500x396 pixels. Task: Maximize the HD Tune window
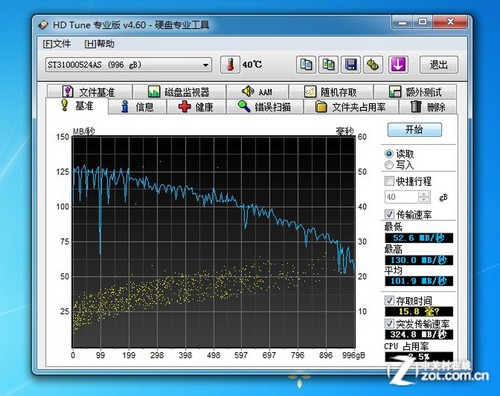(x=422, y=22)
